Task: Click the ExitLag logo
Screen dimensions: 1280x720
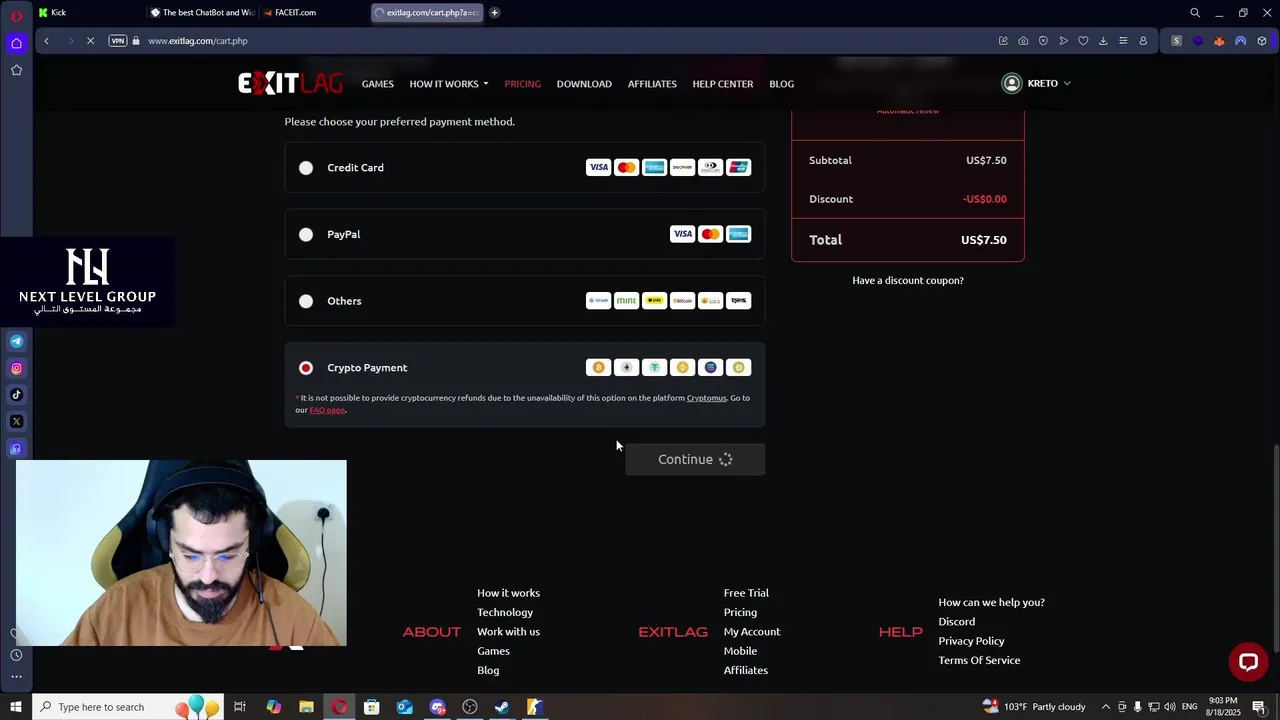Action: (290, 83)
